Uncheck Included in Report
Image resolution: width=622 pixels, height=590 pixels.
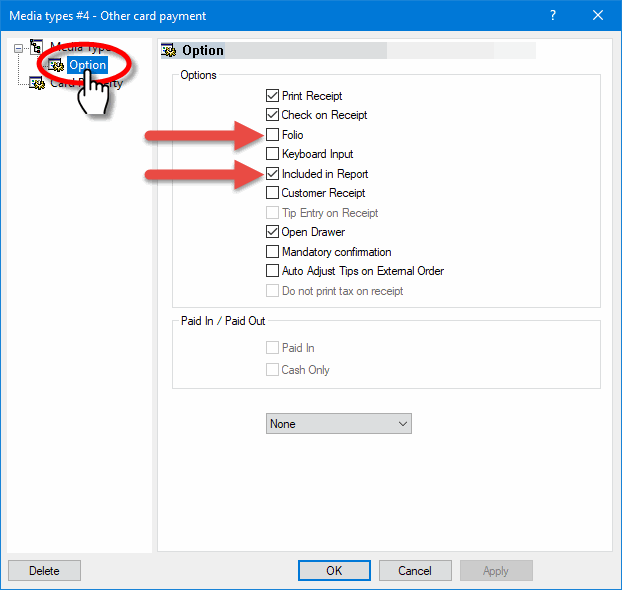(272, 174)
